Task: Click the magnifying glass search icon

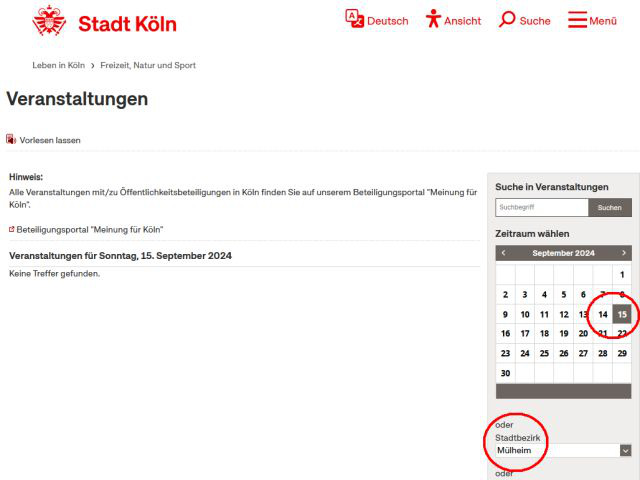Action: (507, 19)
